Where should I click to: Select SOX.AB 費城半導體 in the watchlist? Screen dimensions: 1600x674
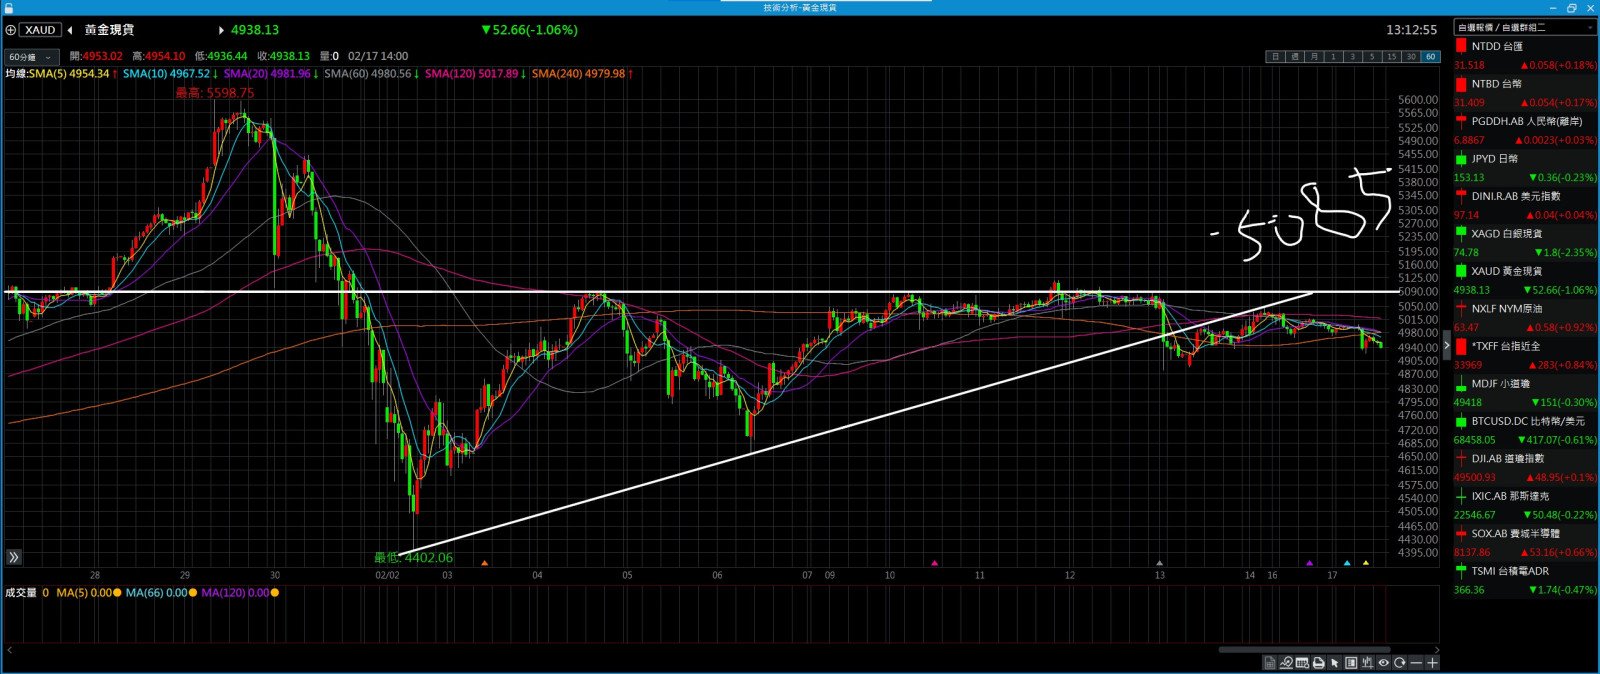pyautogui.click(x=1525, y=543)
